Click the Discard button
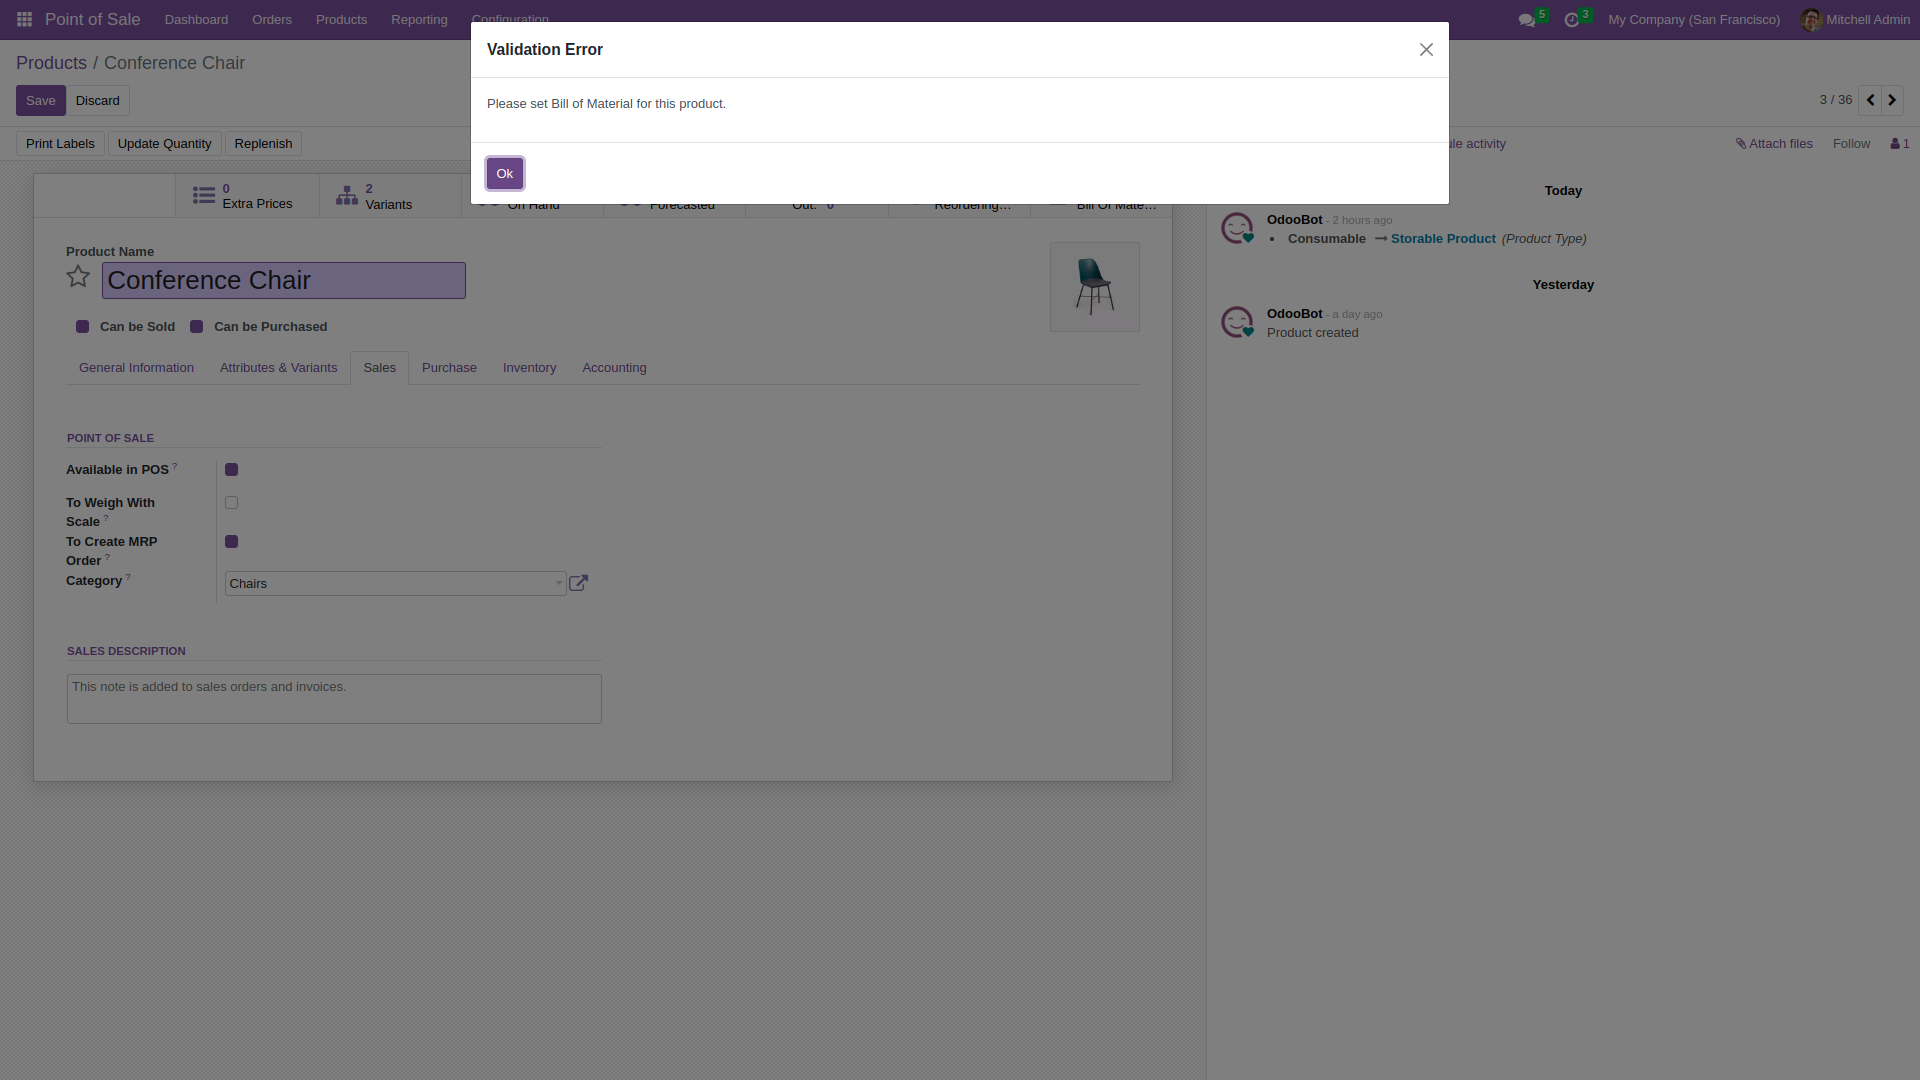 pos(97,101)
